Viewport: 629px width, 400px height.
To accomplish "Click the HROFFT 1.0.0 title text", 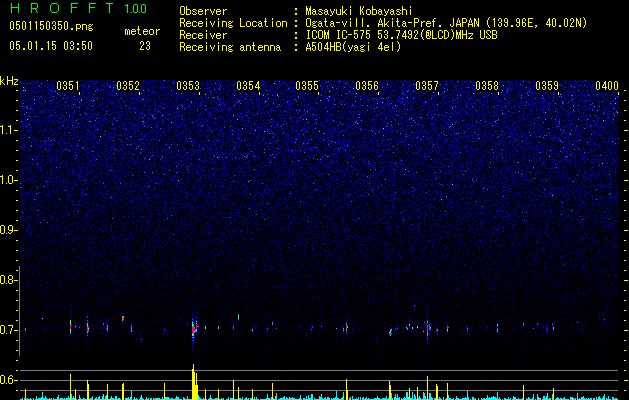I will 79,8.
